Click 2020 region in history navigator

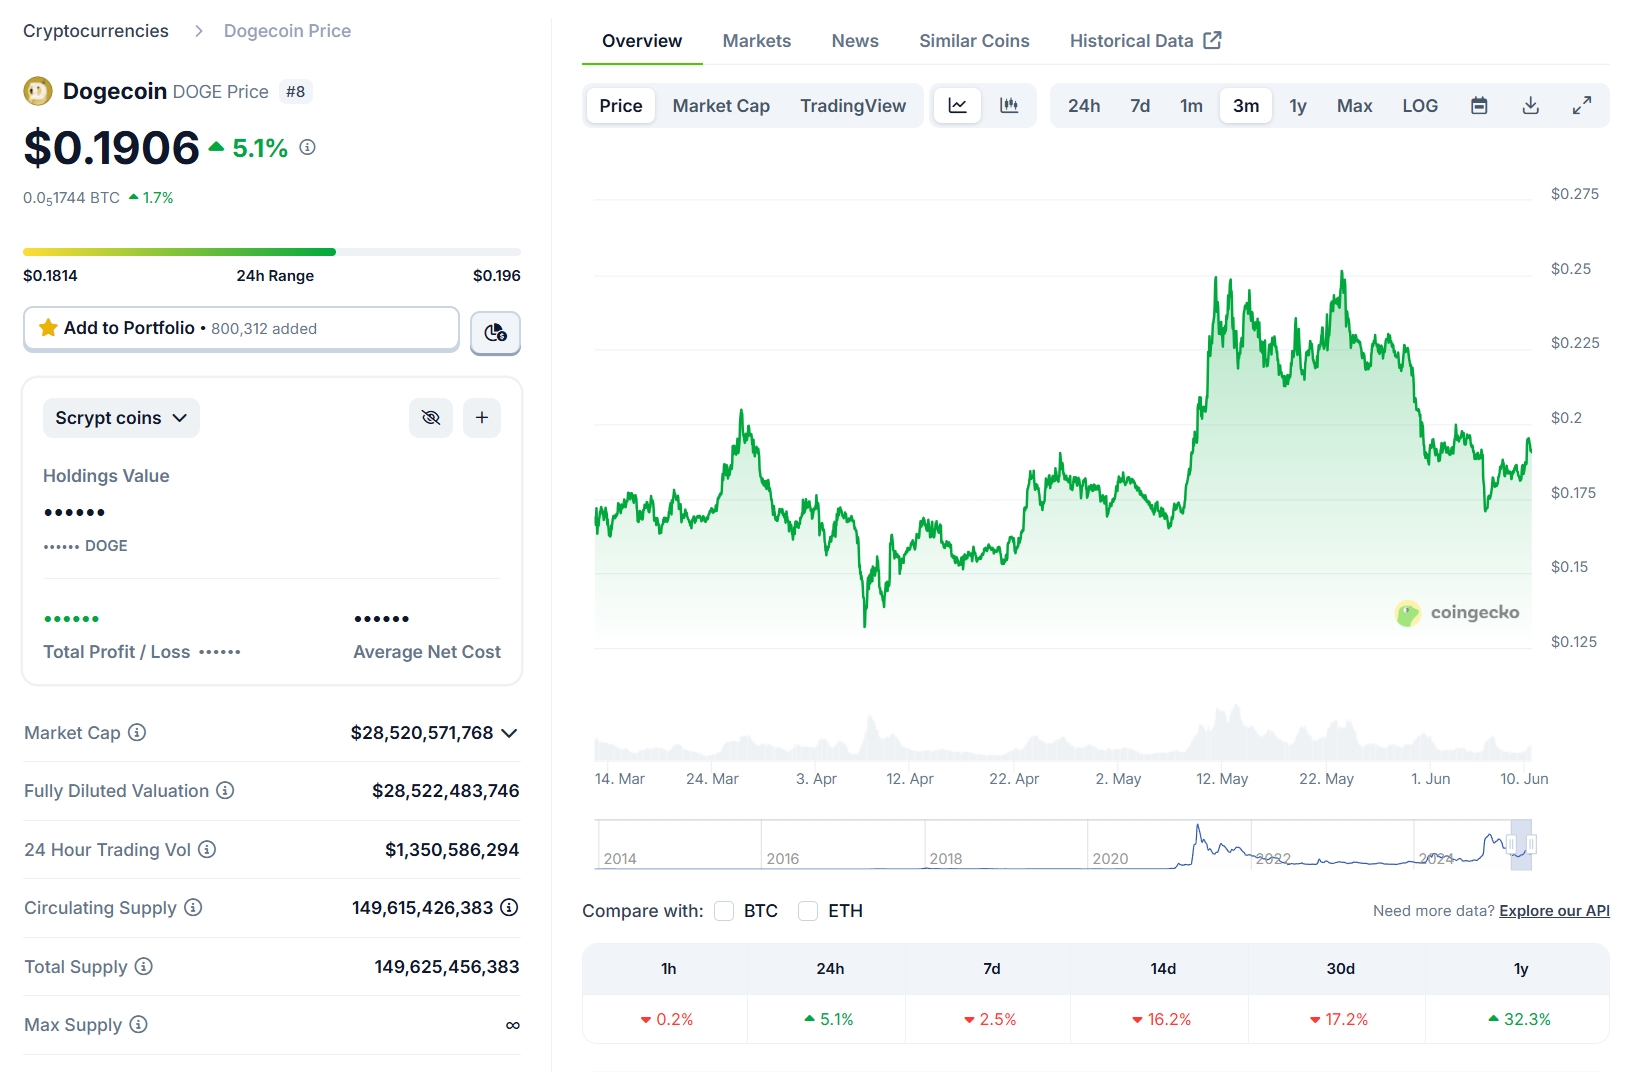pos(1110,858)
